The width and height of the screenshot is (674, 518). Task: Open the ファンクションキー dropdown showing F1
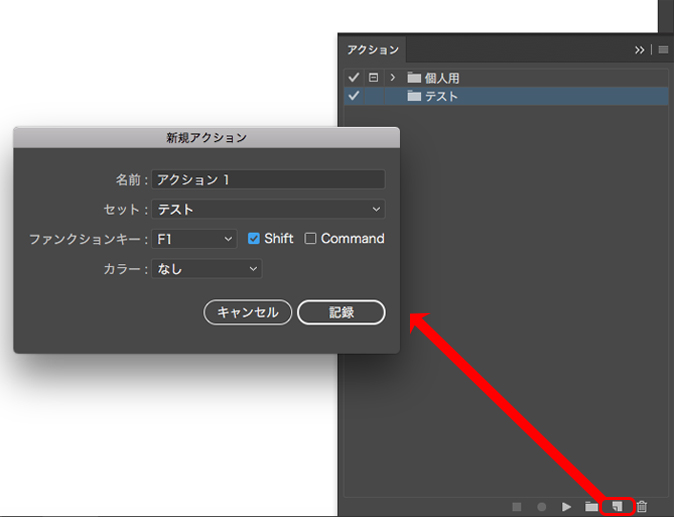point(194,239)
